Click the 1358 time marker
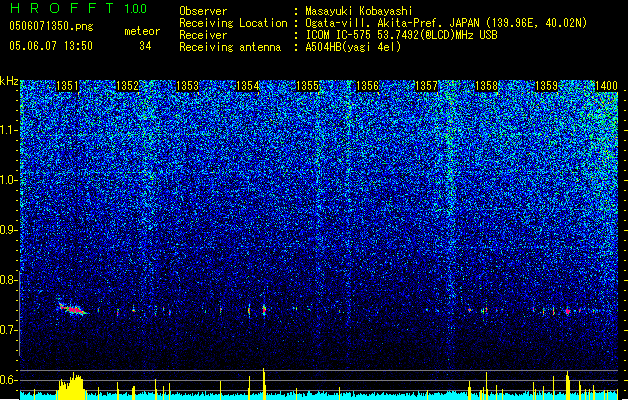Viewport: 629px width, 400px height. pos(486,86)
